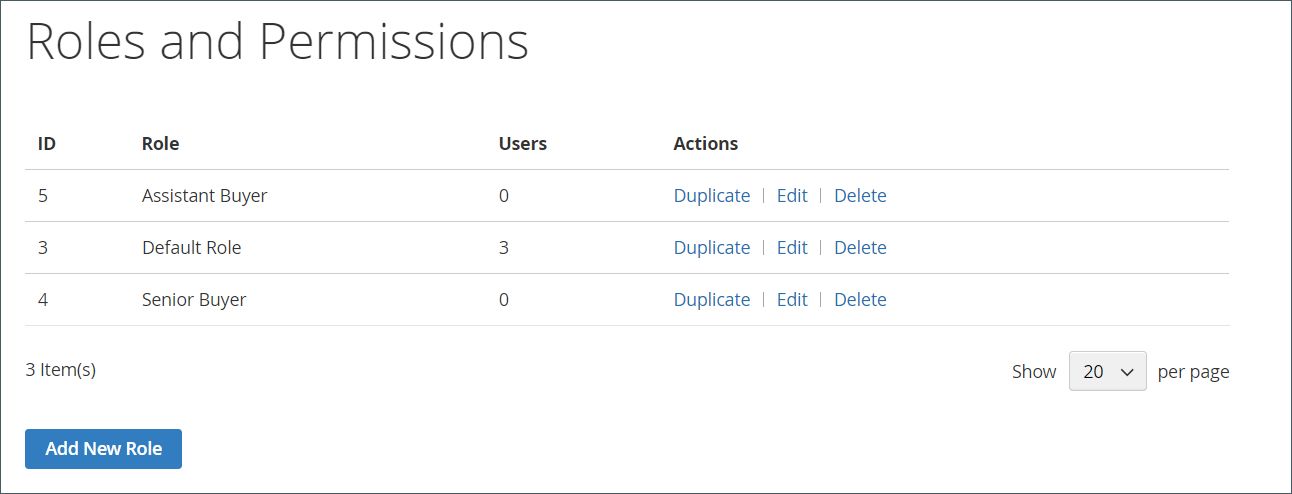The height and width of the screenshot is (494, 1292).
Task: Edit the Assistant Buyer role
Action: coord(791,196)
